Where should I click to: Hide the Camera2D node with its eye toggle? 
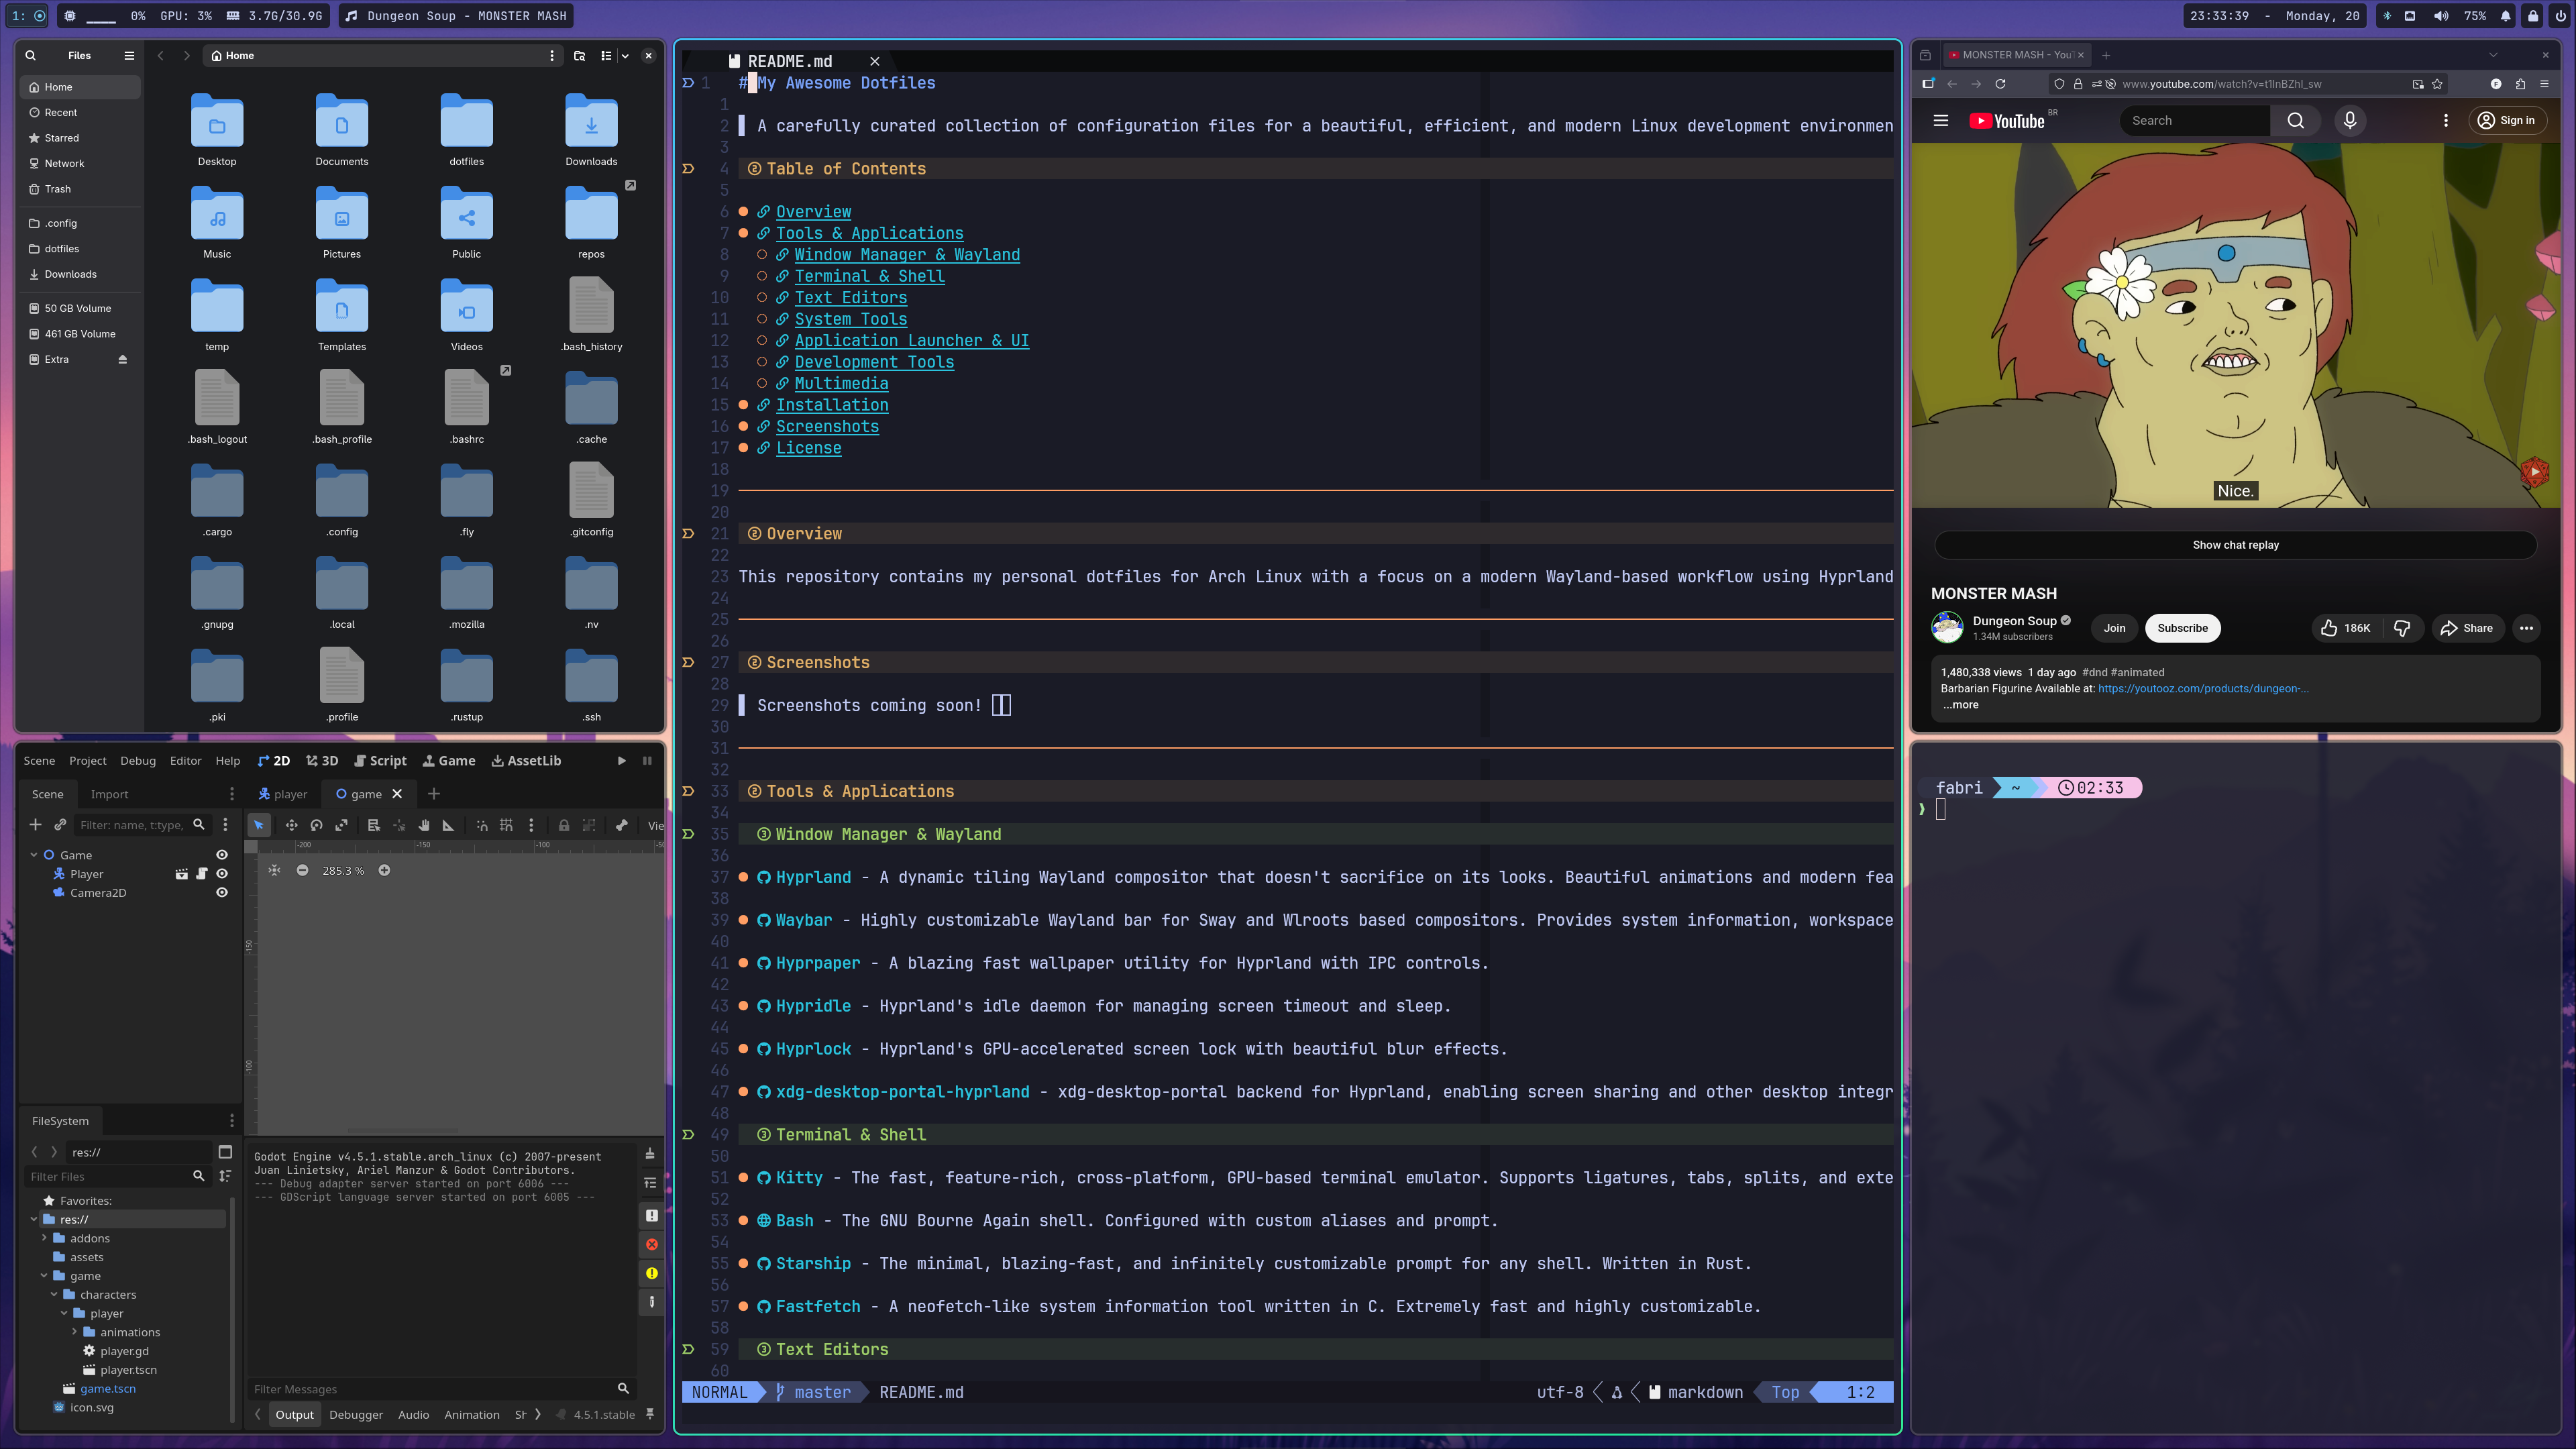tap(222, 893)
